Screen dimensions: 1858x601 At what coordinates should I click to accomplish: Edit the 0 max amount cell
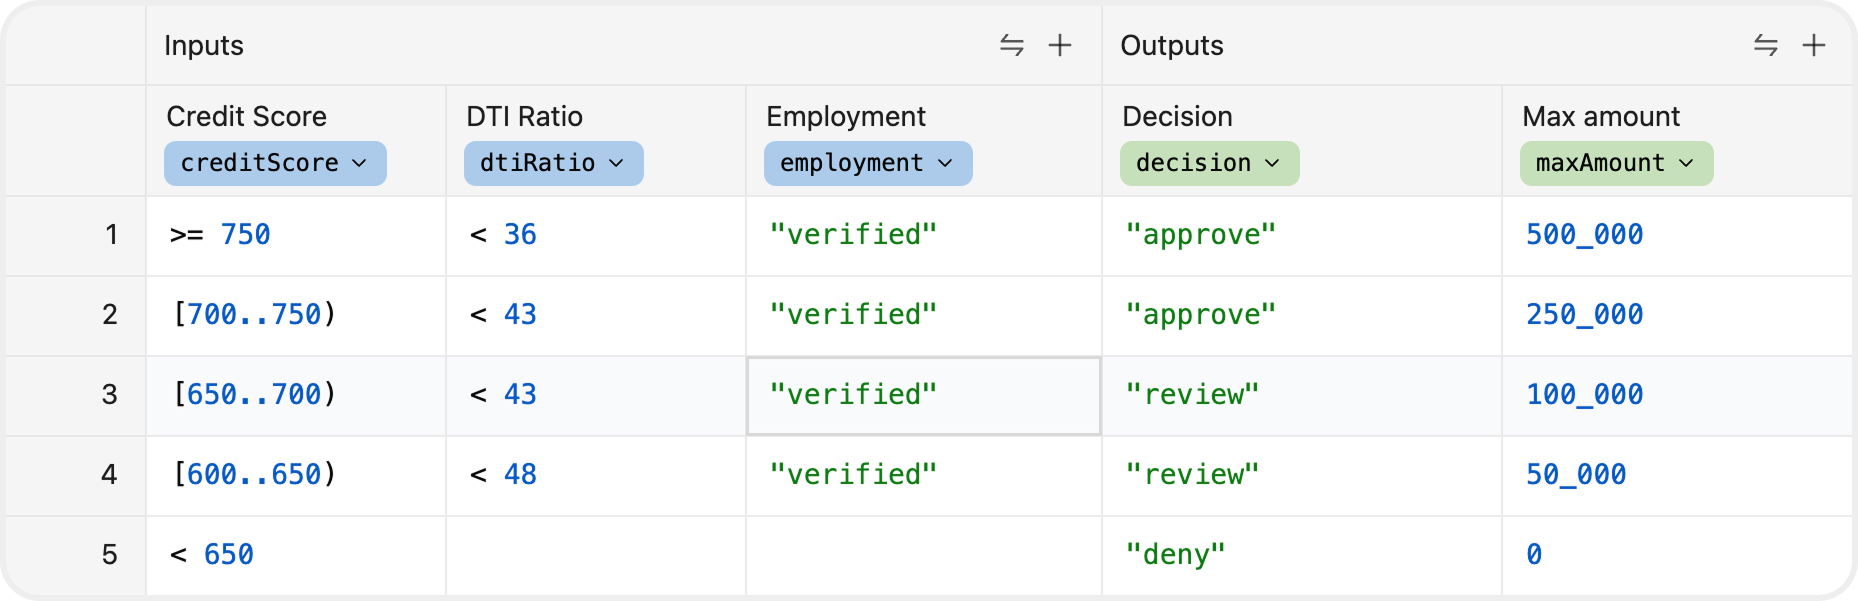coord(1677,555)
